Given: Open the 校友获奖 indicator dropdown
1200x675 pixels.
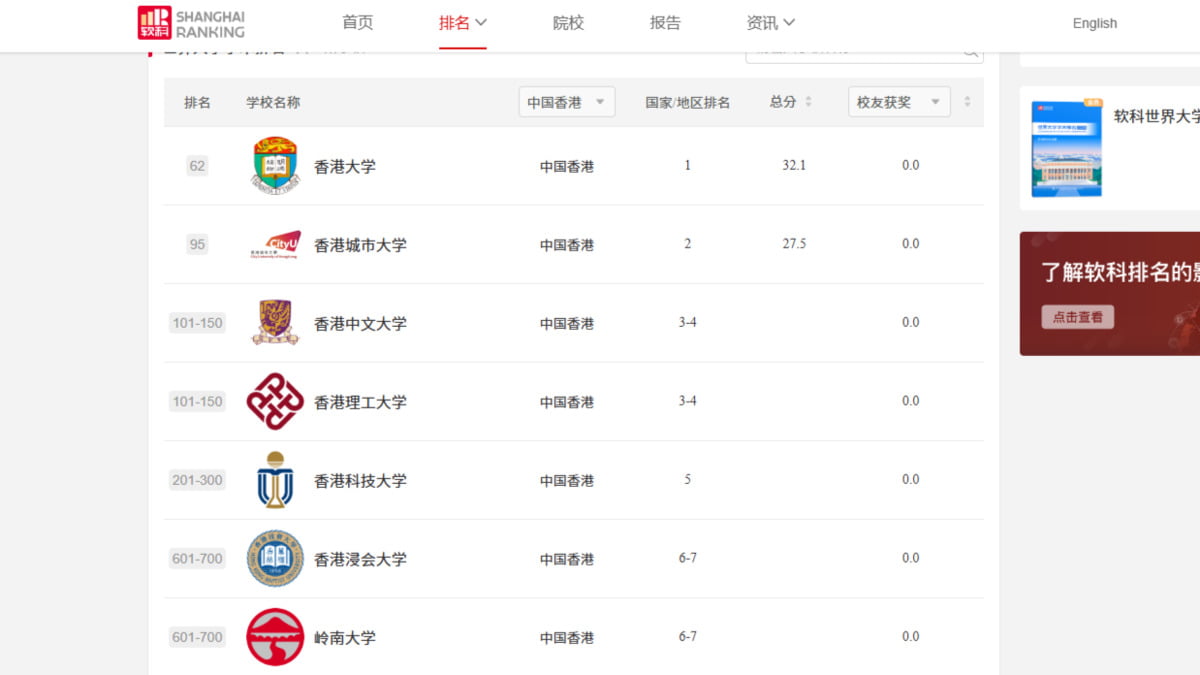Looking at the screenshot, I should point(899,102).
